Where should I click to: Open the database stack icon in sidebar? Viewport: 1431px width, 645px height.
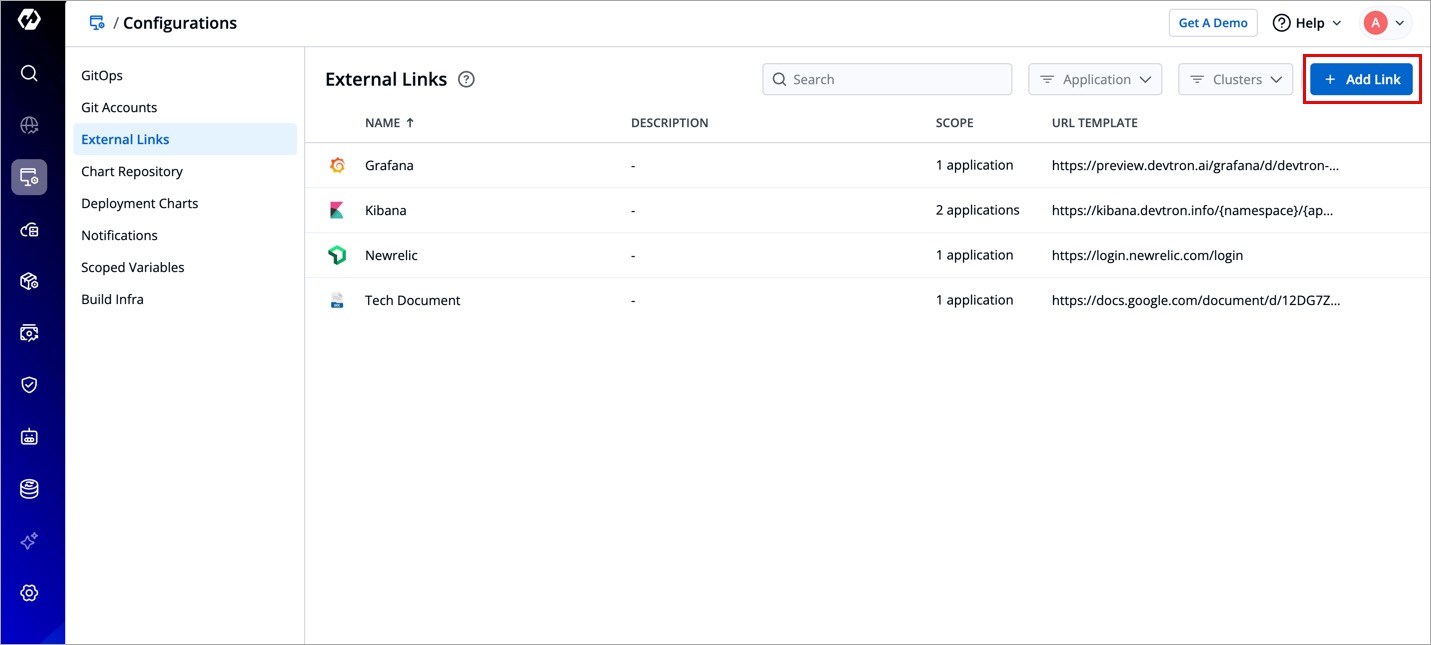(29, 489)
